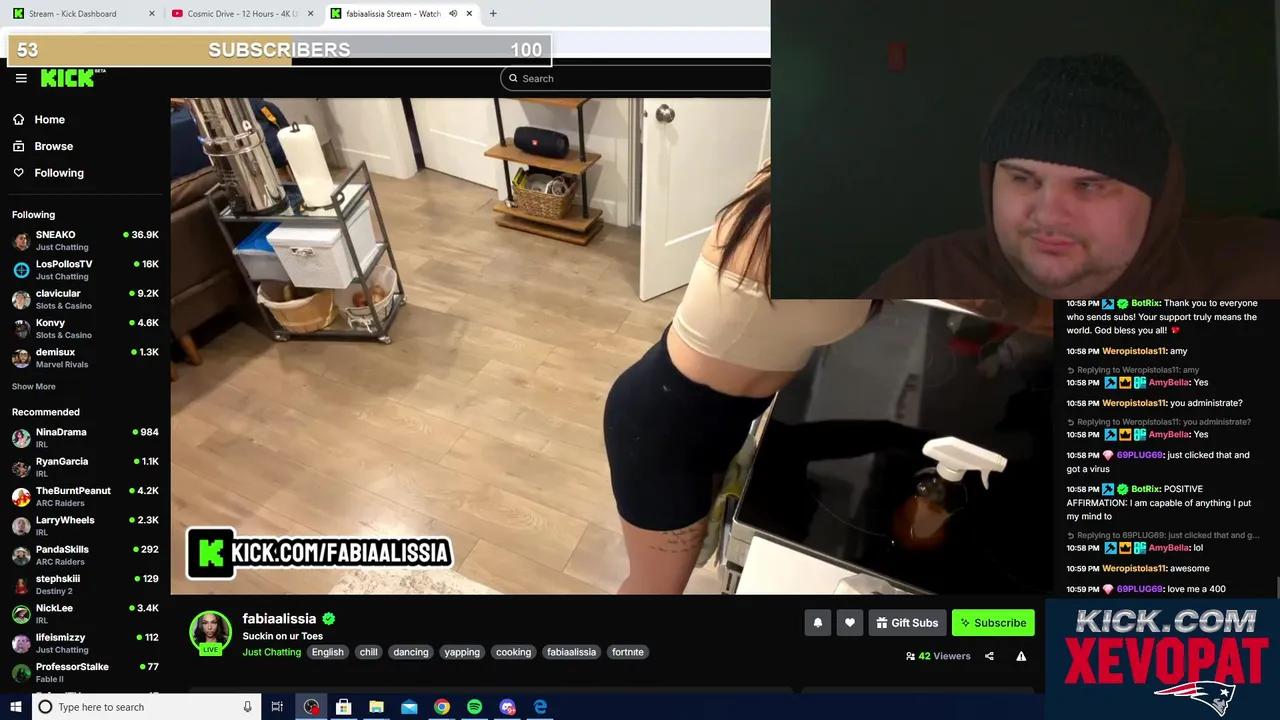
Task: Open Discord from the taskbar
Action: tap(507, 707)
